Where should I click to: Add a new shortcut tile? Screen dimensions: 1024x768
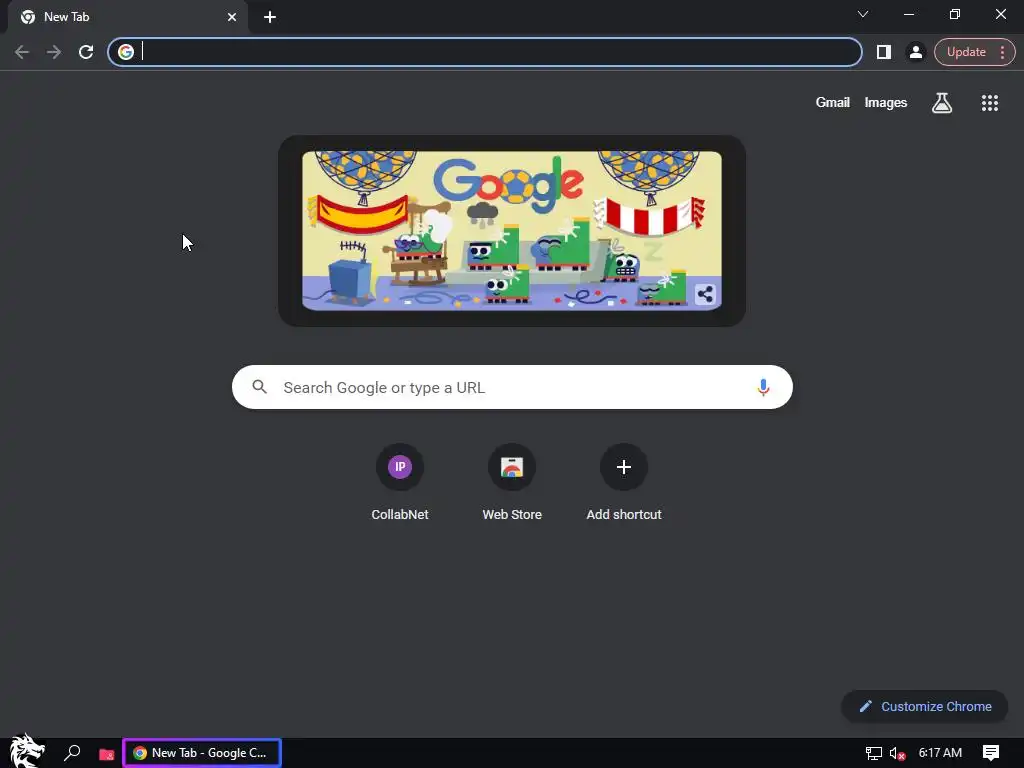tap(624, 483)
